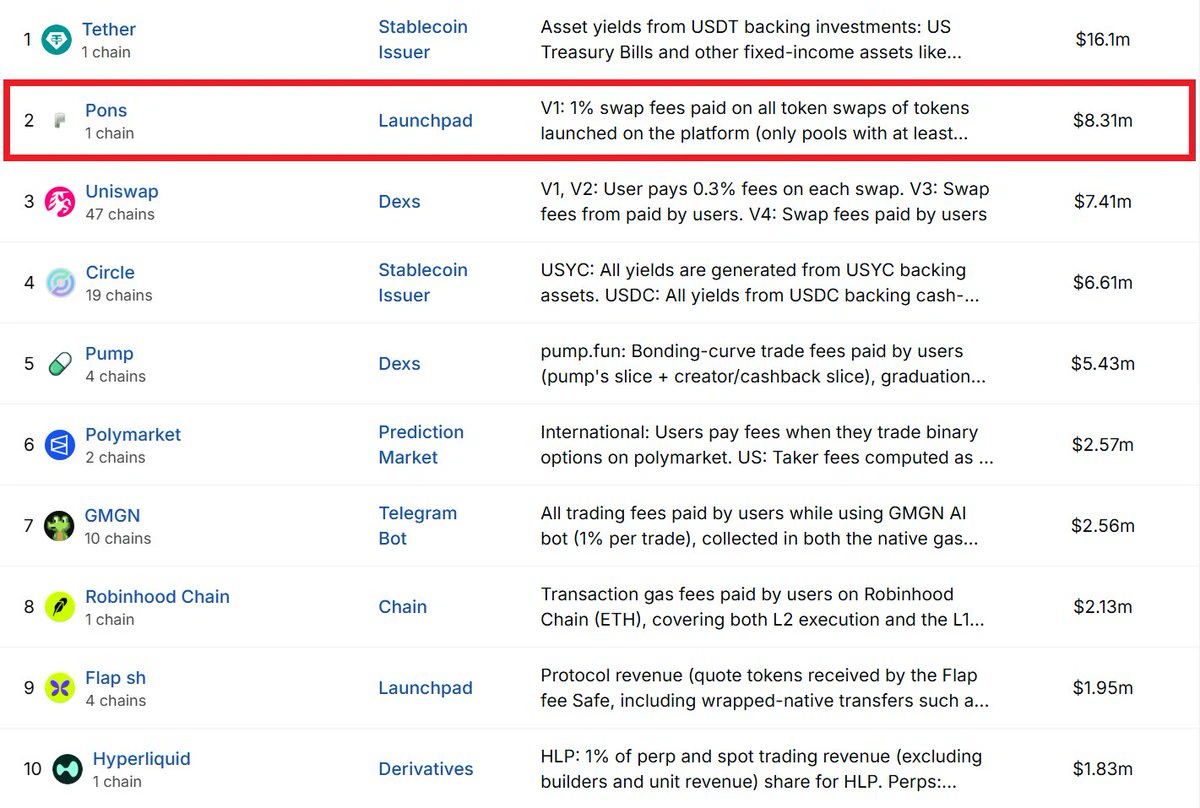This screenshot has width=1200, height=808.
Task: Open Pons's Launchpad category link
Action: pyautogui.click(x=425, y=121)
